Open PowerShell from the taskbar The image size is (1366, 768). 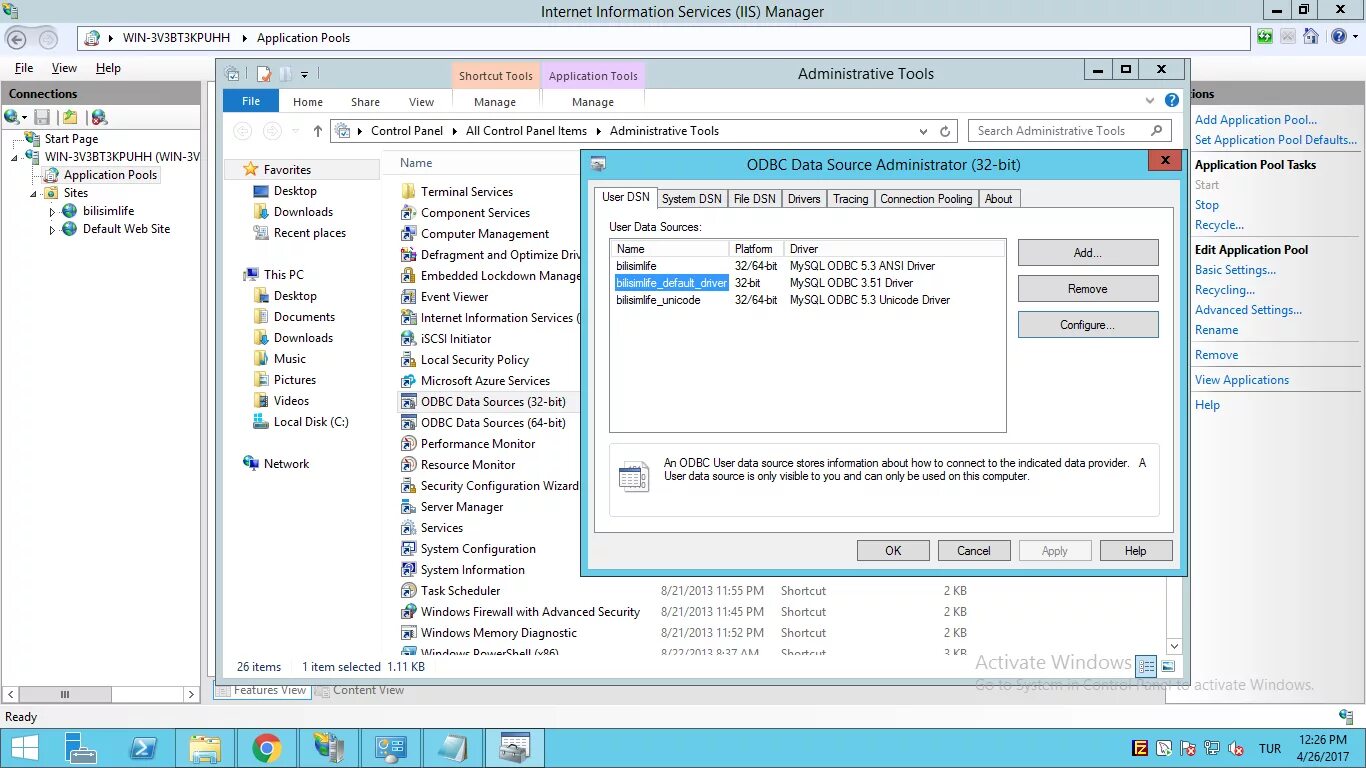point(142,748)
